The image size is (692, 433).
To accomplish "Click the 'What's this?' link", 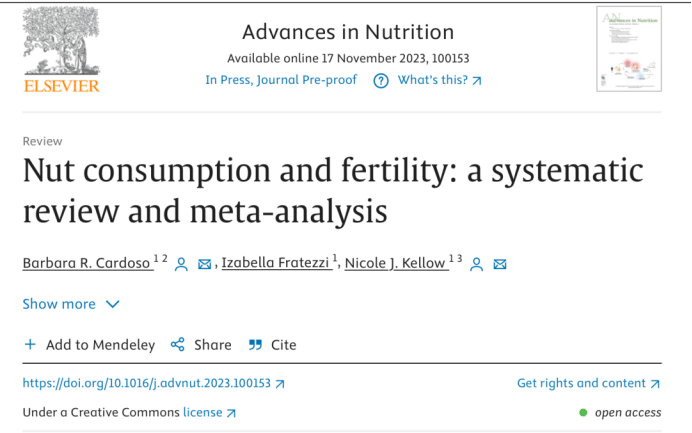I will click(x=440, y=81).
